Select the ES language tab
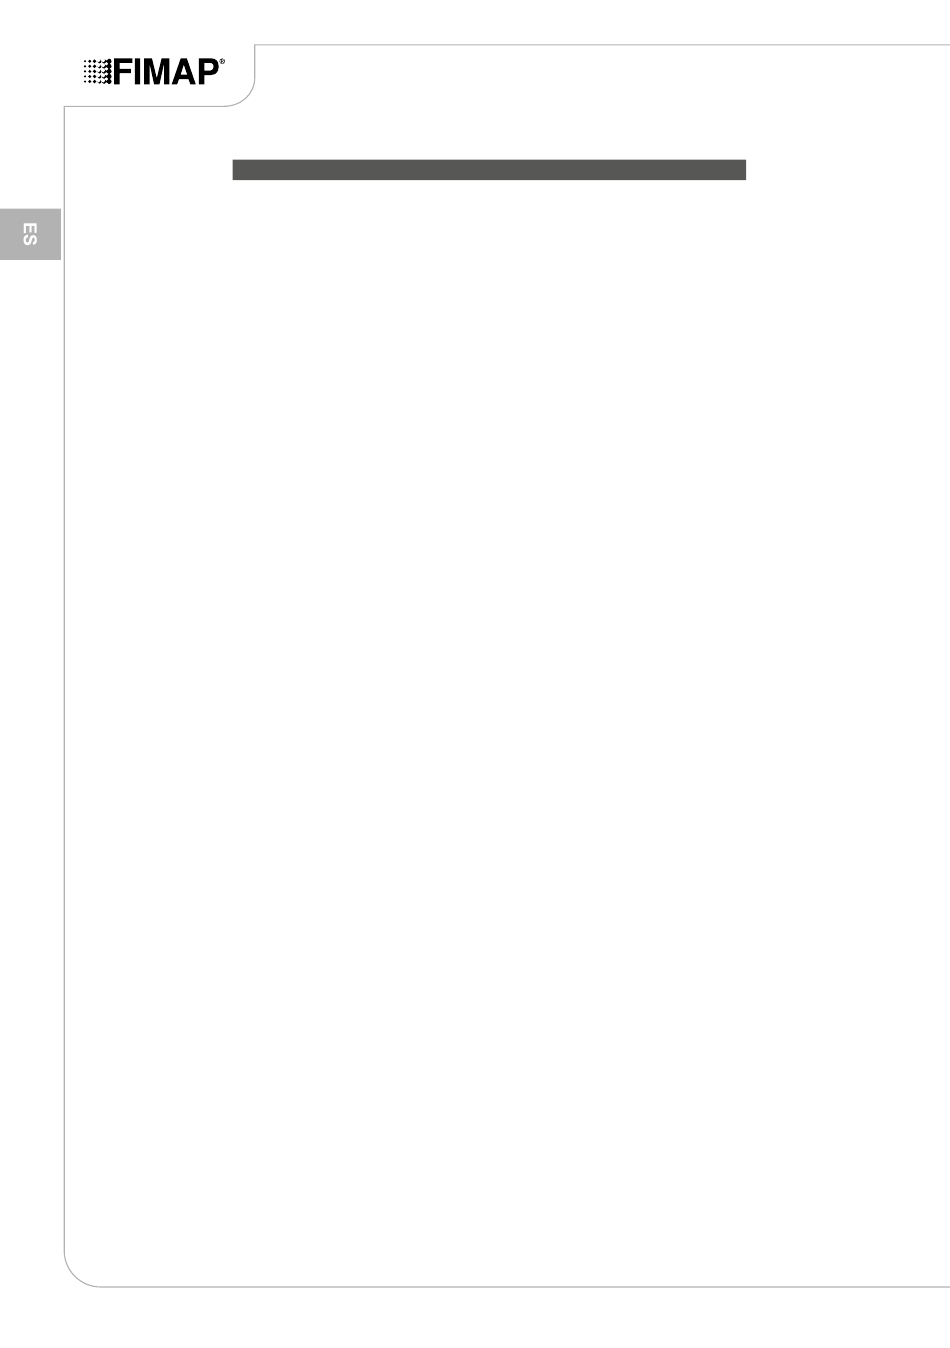The image size is (950, 1348). pos(30,234)
